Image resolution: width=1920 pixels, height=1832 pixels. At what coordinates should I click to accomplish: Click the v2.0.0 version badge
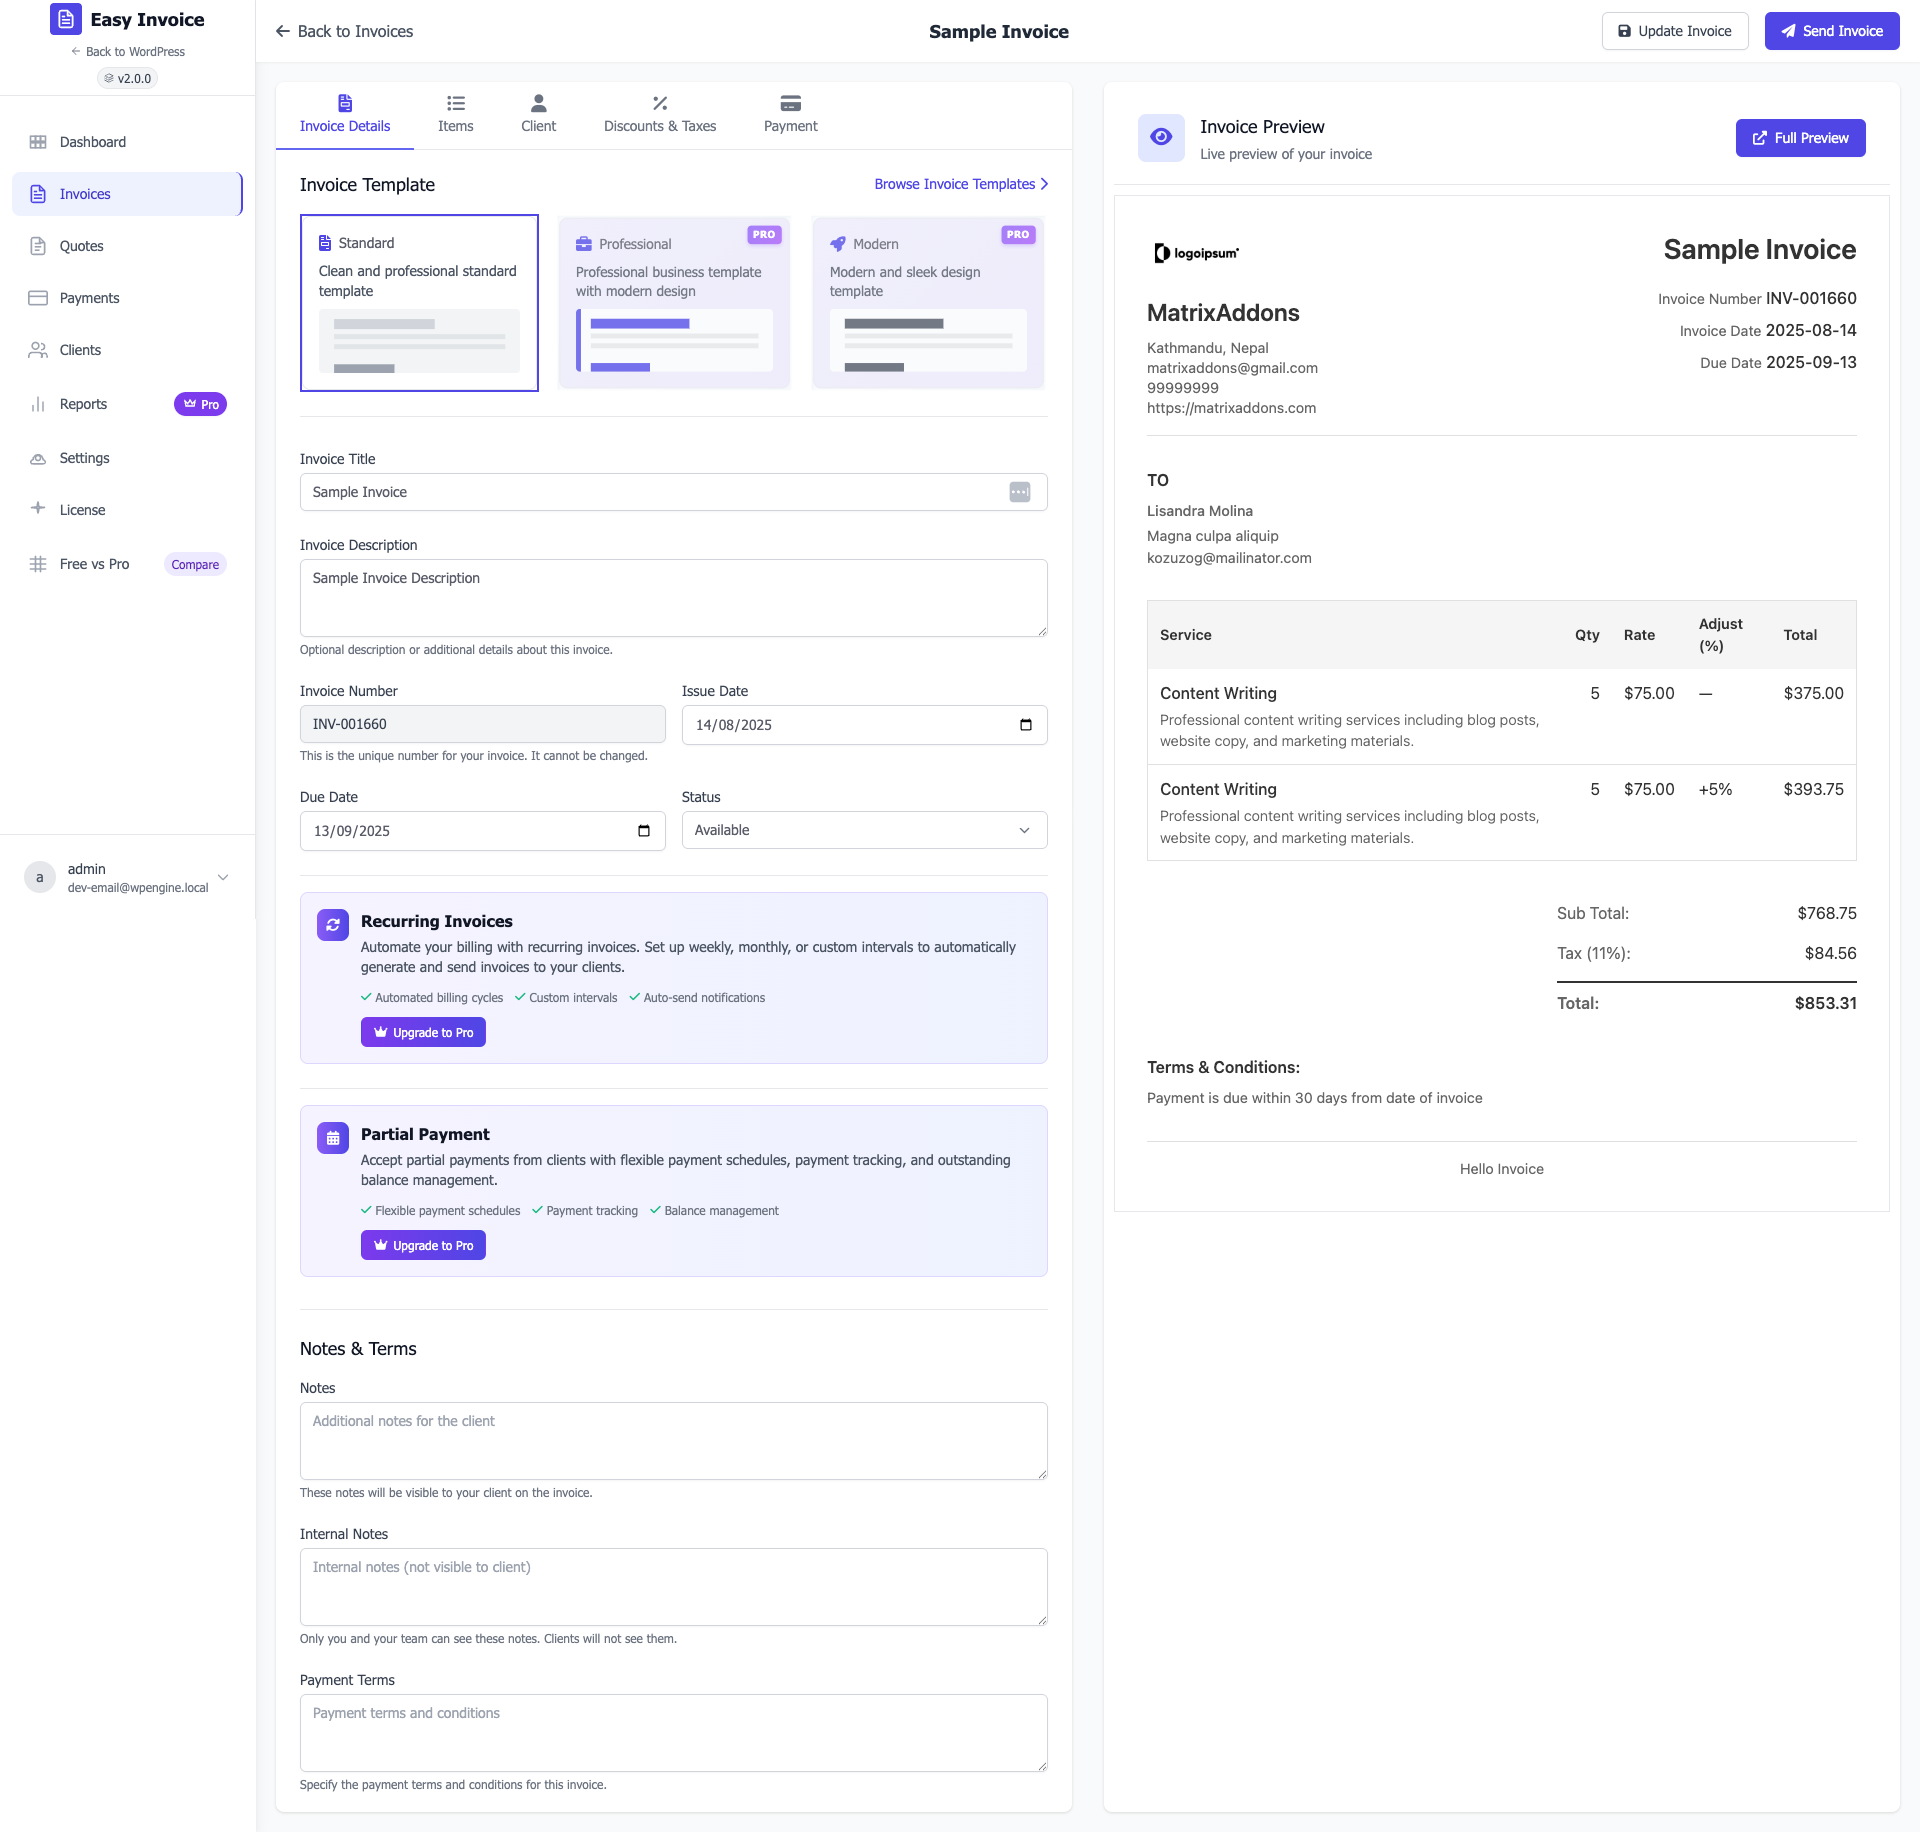128,78
